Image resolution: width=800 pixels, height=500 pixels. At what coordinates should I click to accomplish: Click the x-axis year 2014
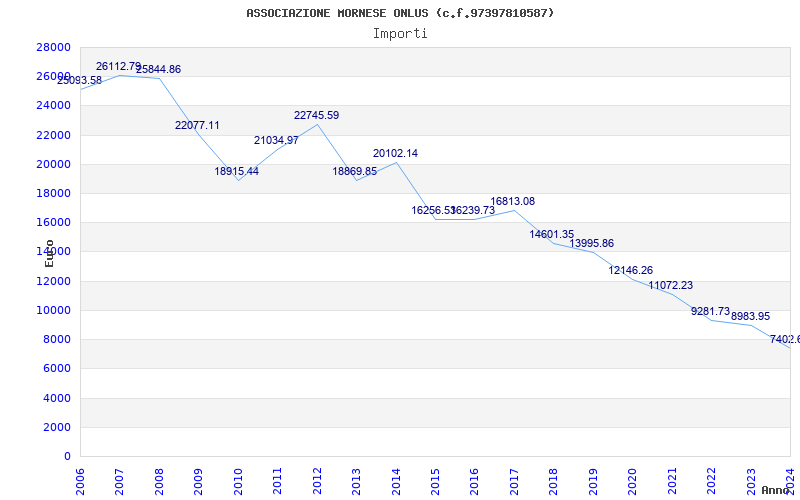(x=395, y=481)
